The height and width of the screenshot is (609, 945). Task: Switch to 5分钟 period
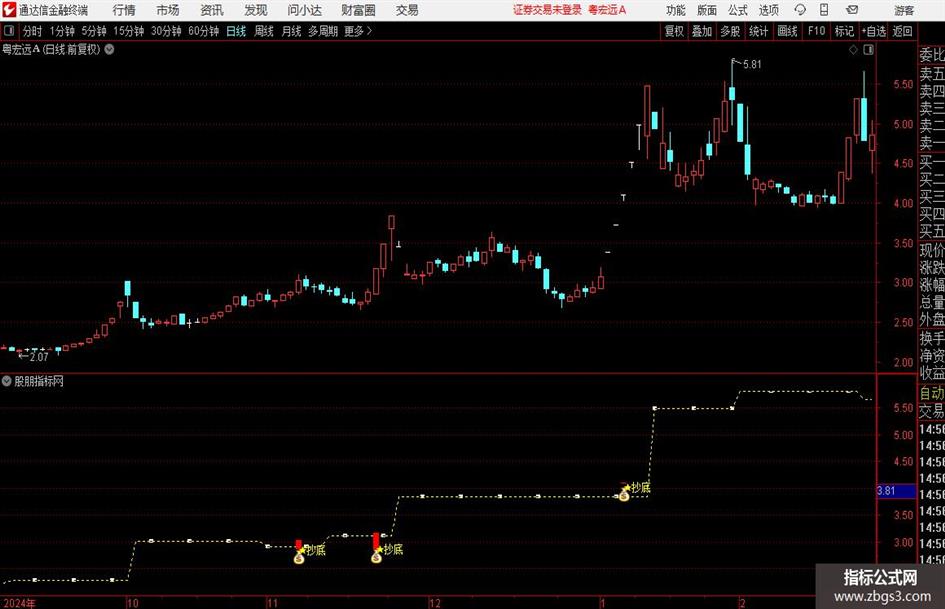pos(94,31)
